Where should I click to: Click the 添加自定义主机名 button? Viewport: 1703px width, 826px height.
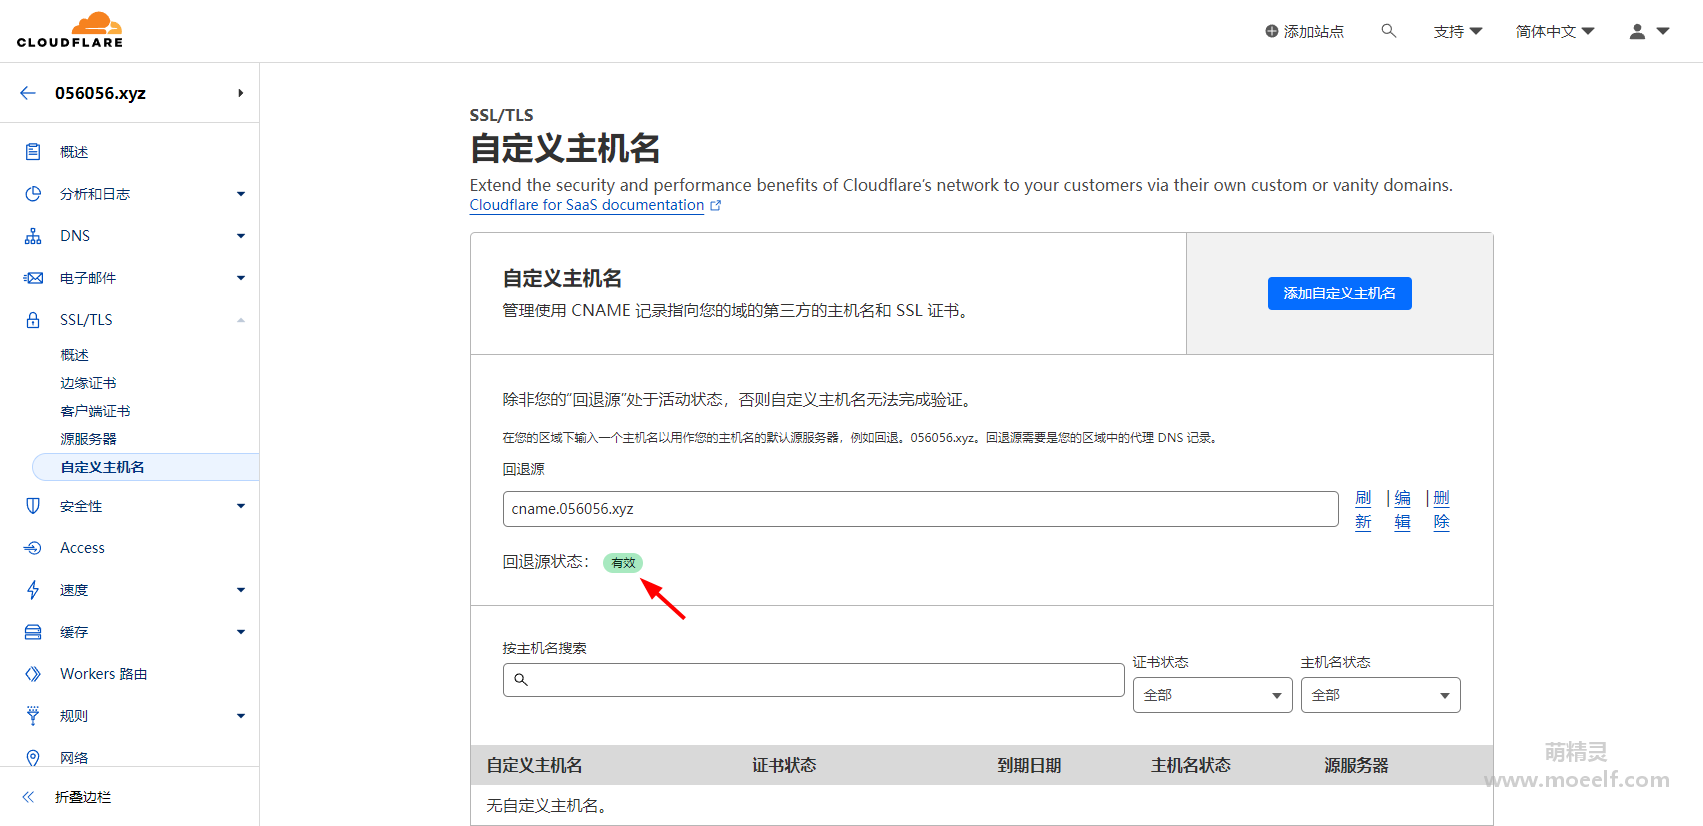click(x=1339, y=293)
